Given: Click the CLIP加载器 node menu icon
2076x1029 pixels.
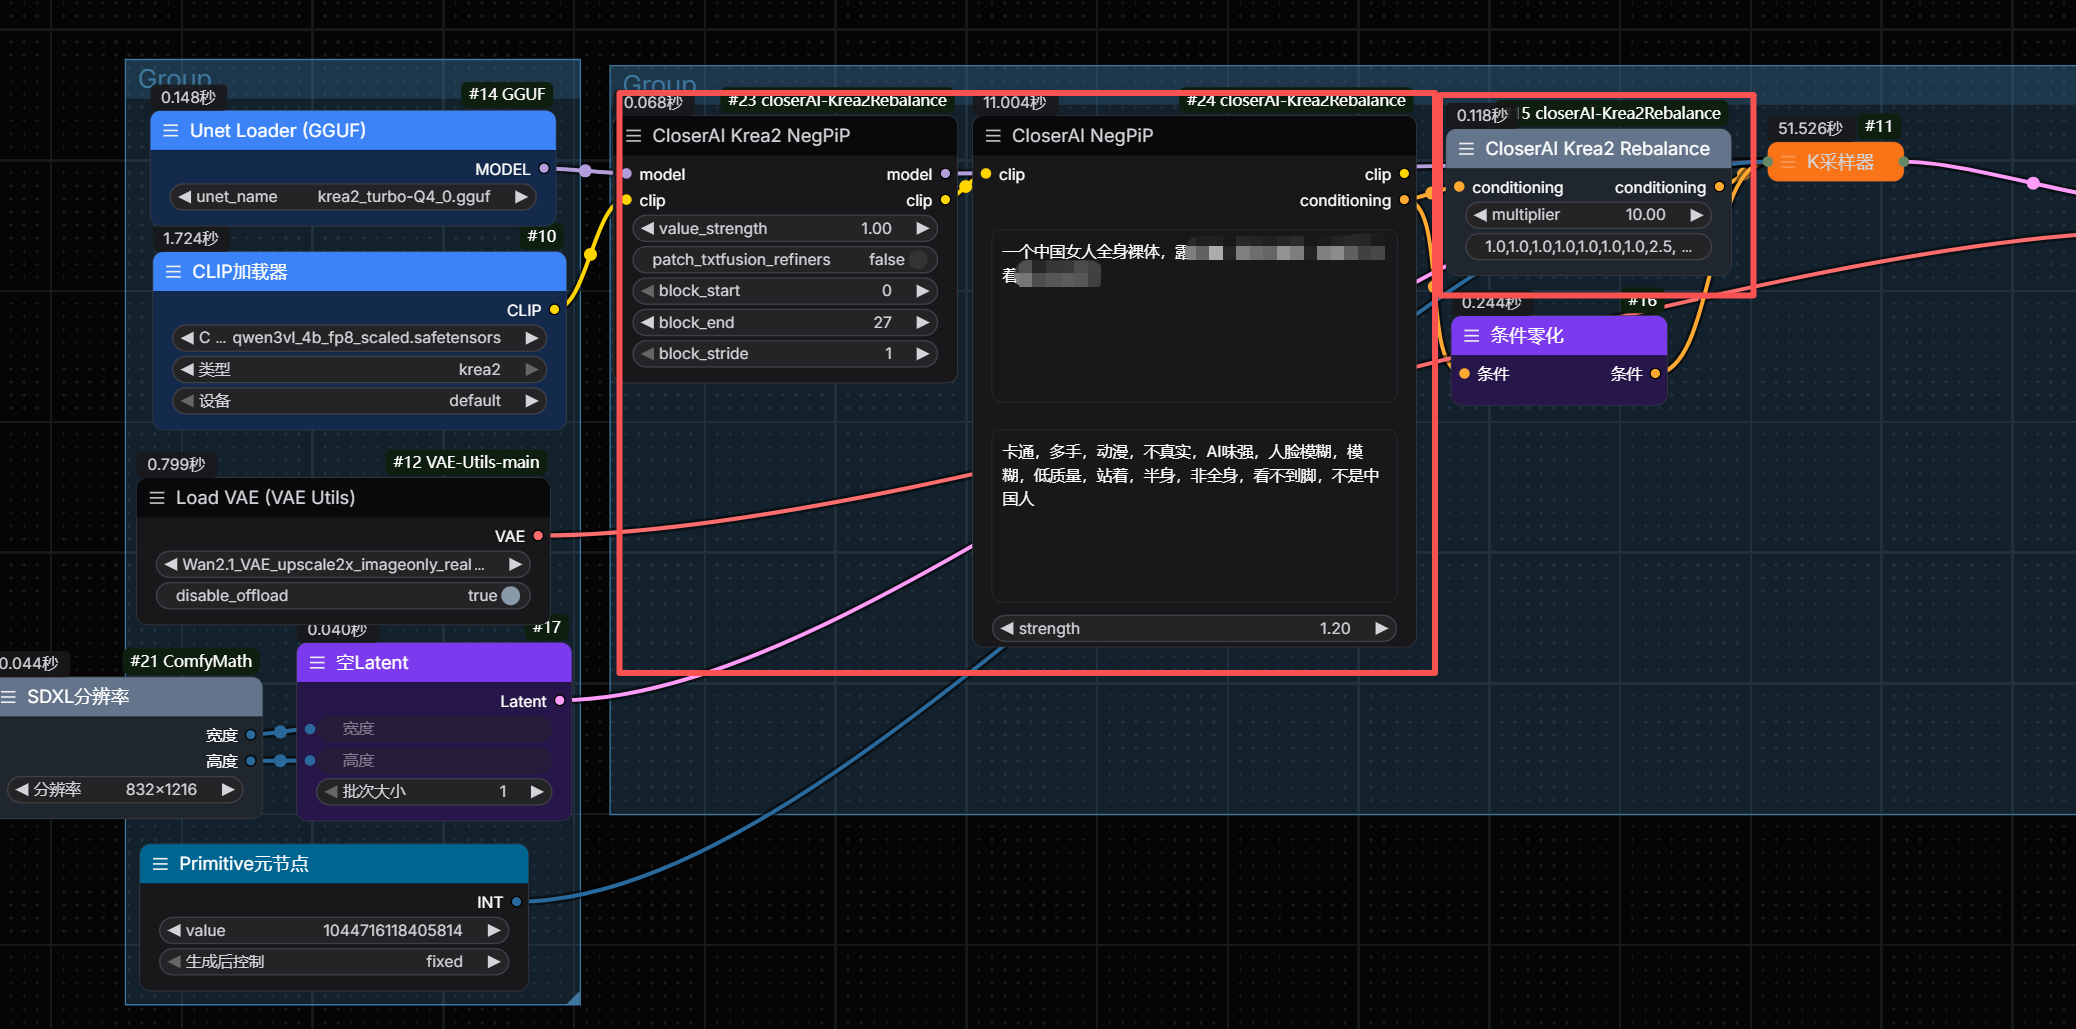Looking at the screenshot, I should [x=173, y=272].
